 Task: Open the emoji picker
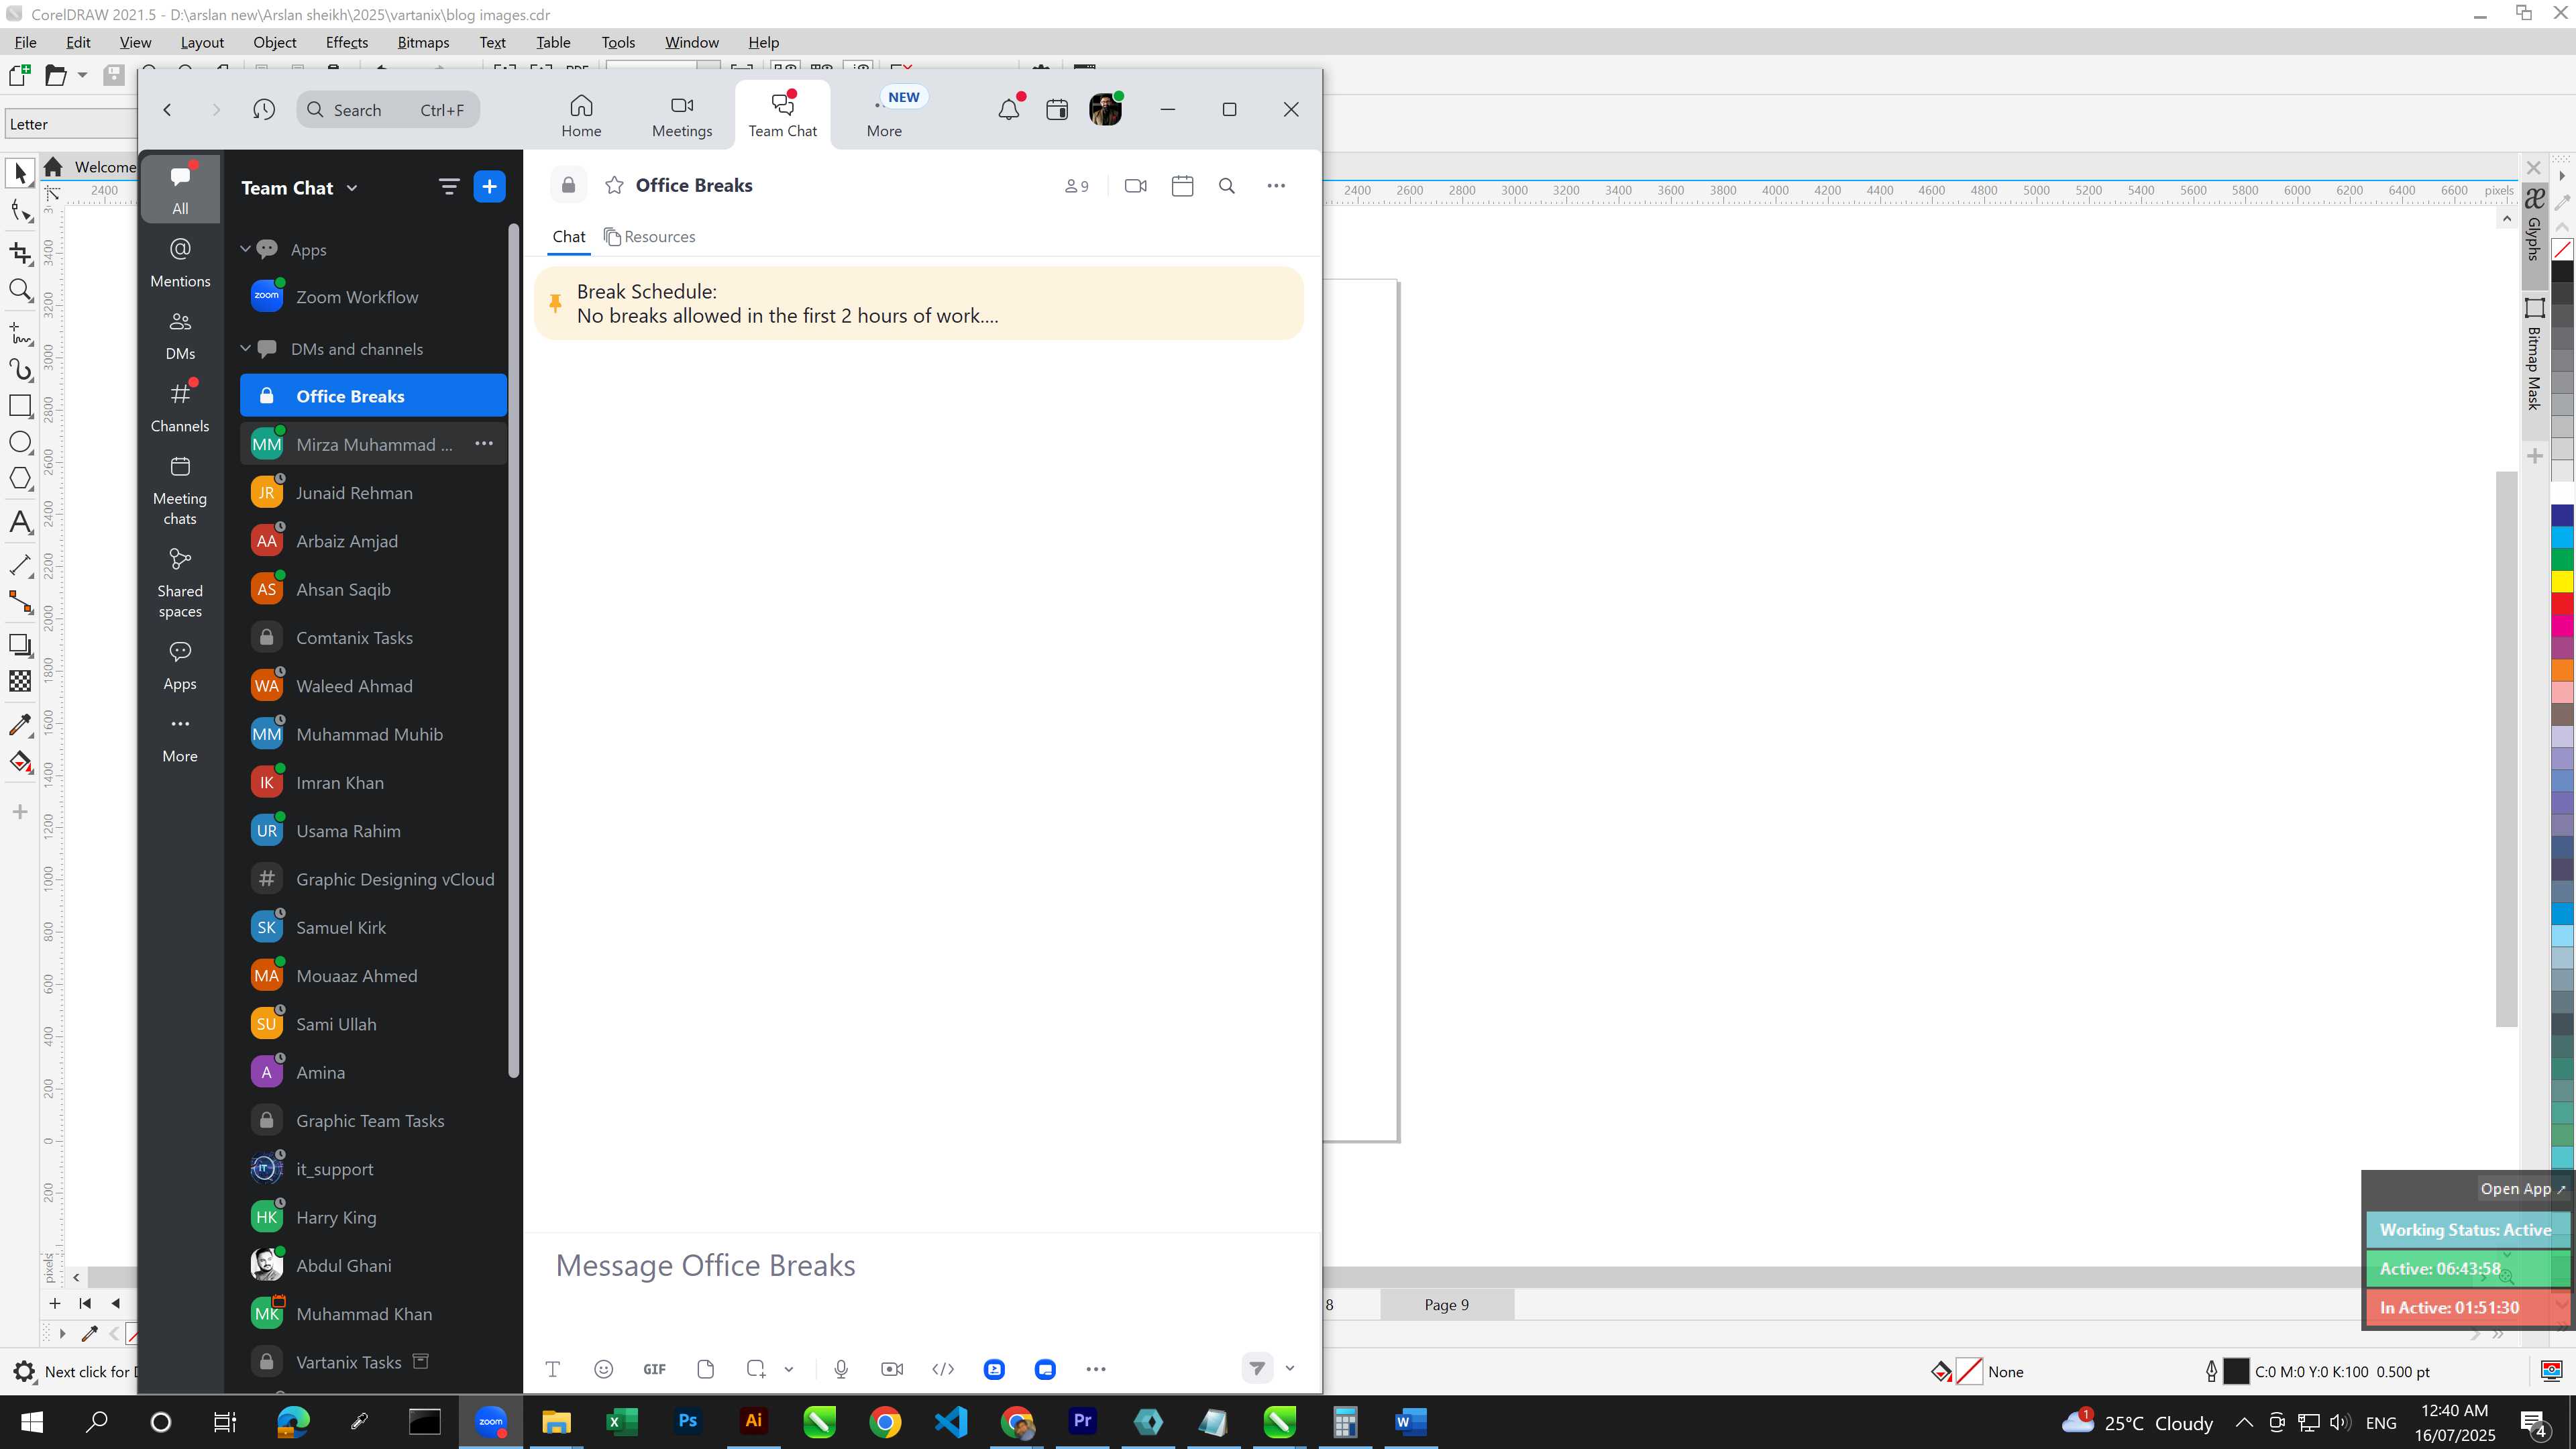pos(603,1369)
